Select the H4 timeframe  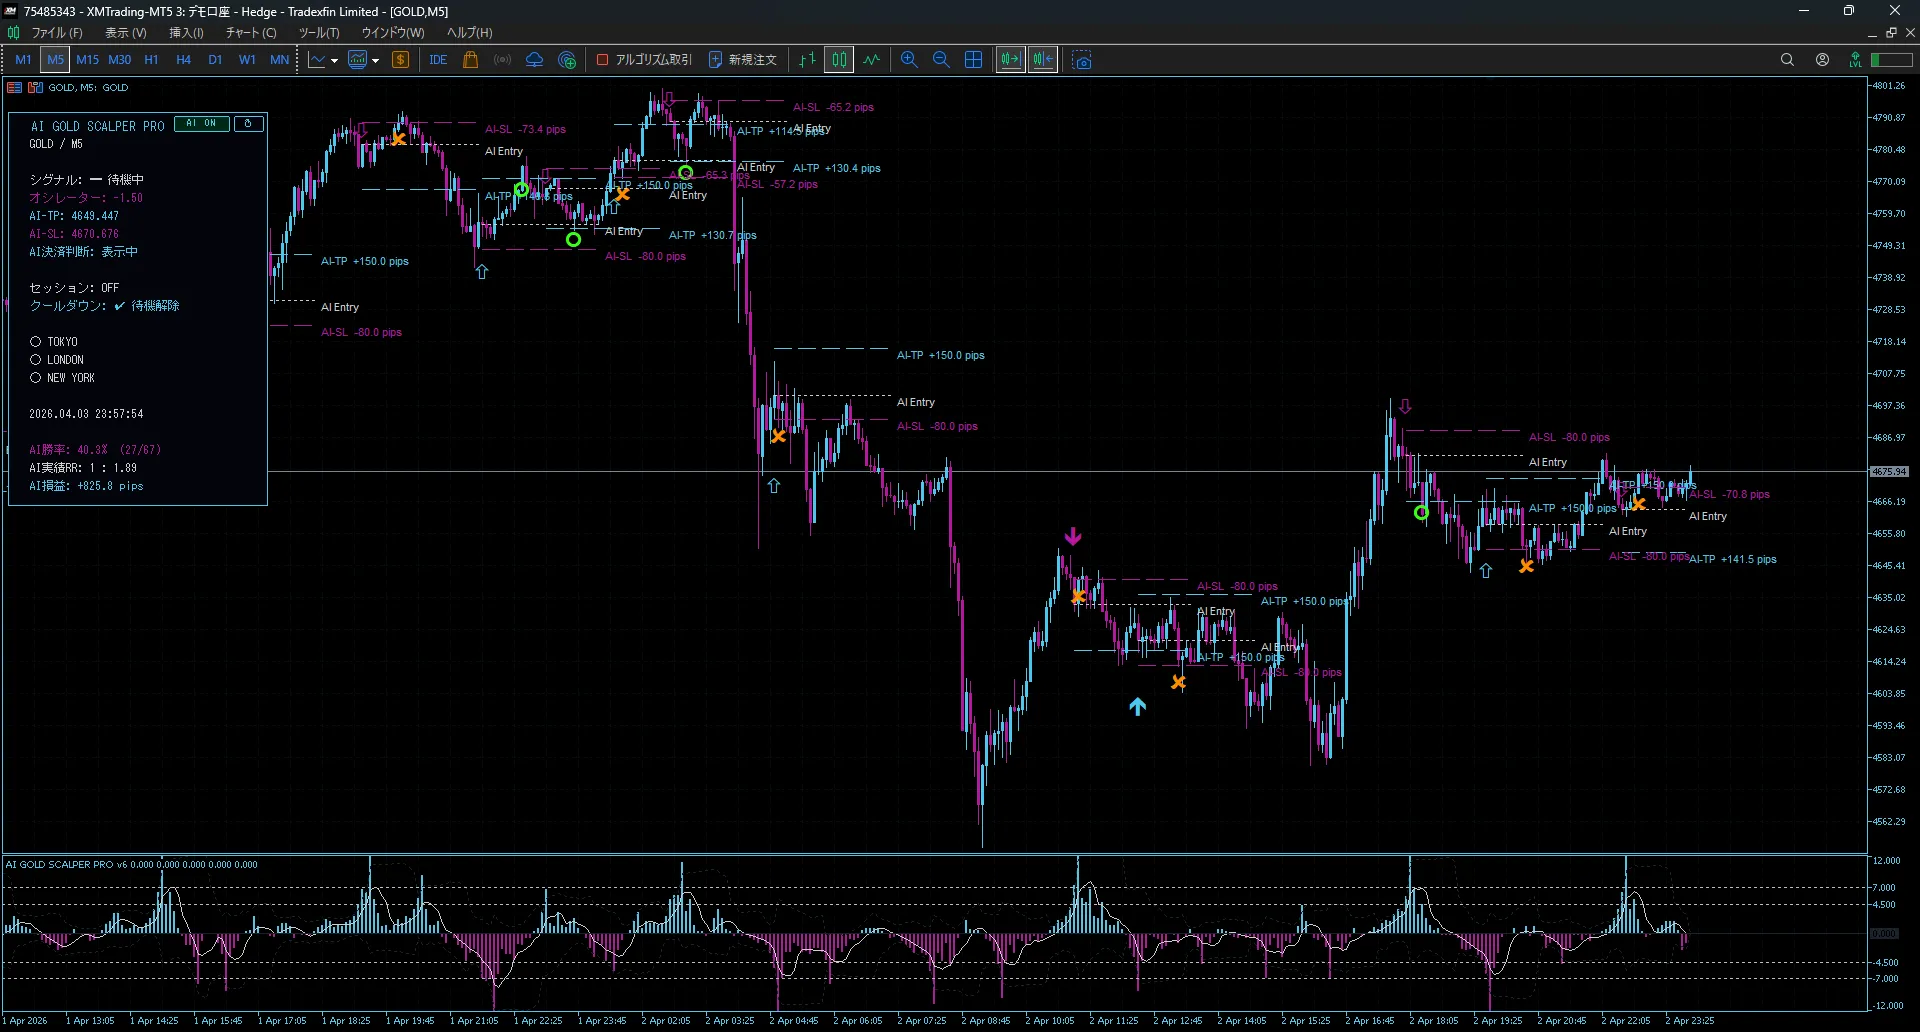(183, 60)
